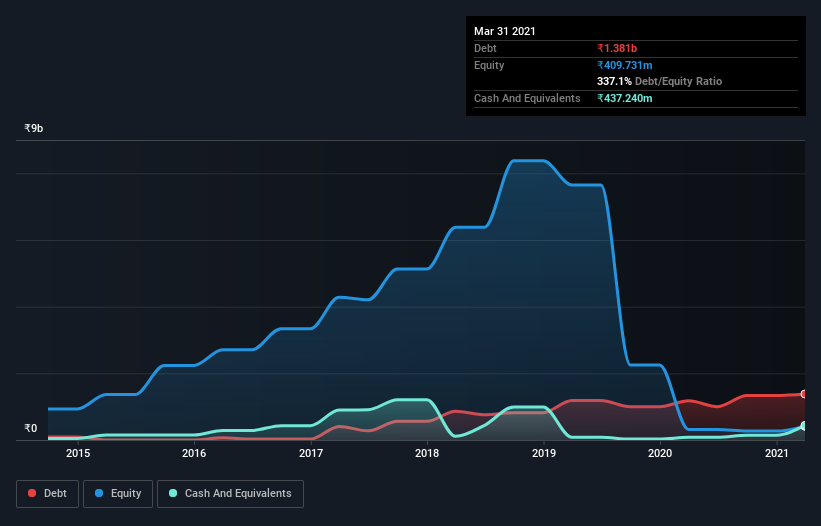This screenshot has width=821, height=526.
Task: Click the ₹0 y-axis label
Action: click(31, 428)
